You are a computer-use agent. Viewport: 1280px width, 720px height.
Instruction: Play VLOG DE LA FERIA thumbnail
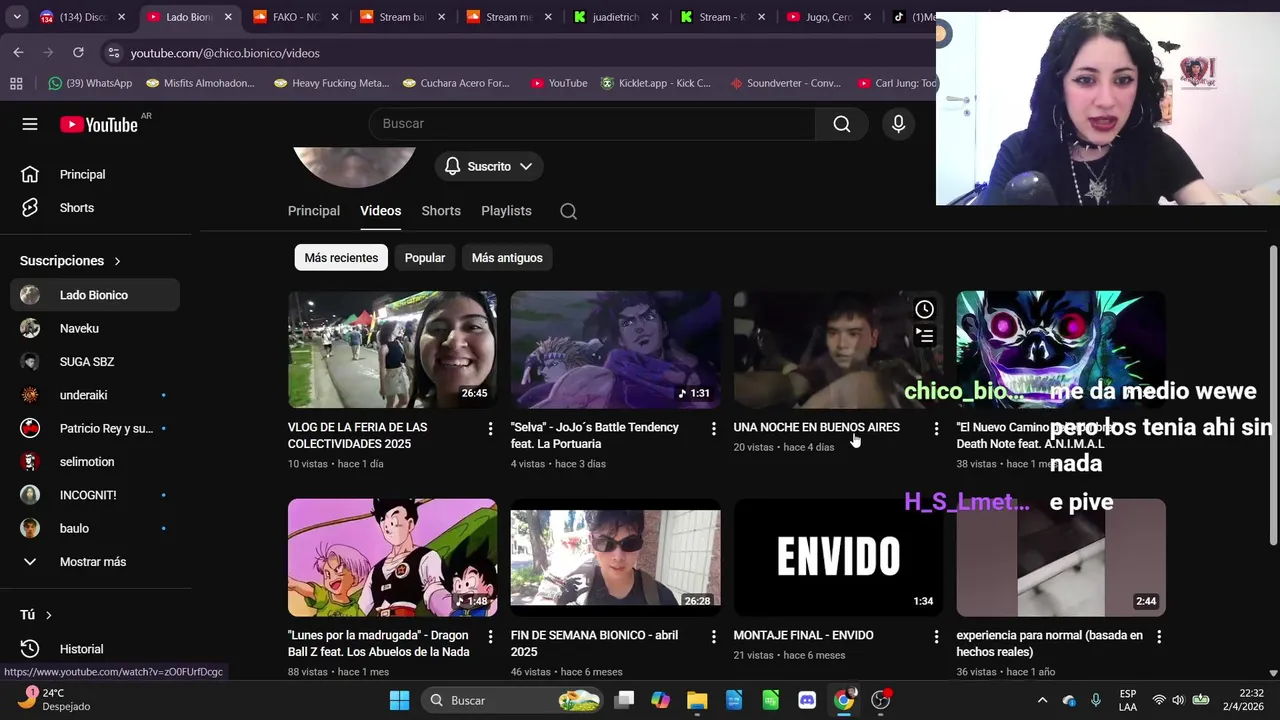tap(392, 349)
